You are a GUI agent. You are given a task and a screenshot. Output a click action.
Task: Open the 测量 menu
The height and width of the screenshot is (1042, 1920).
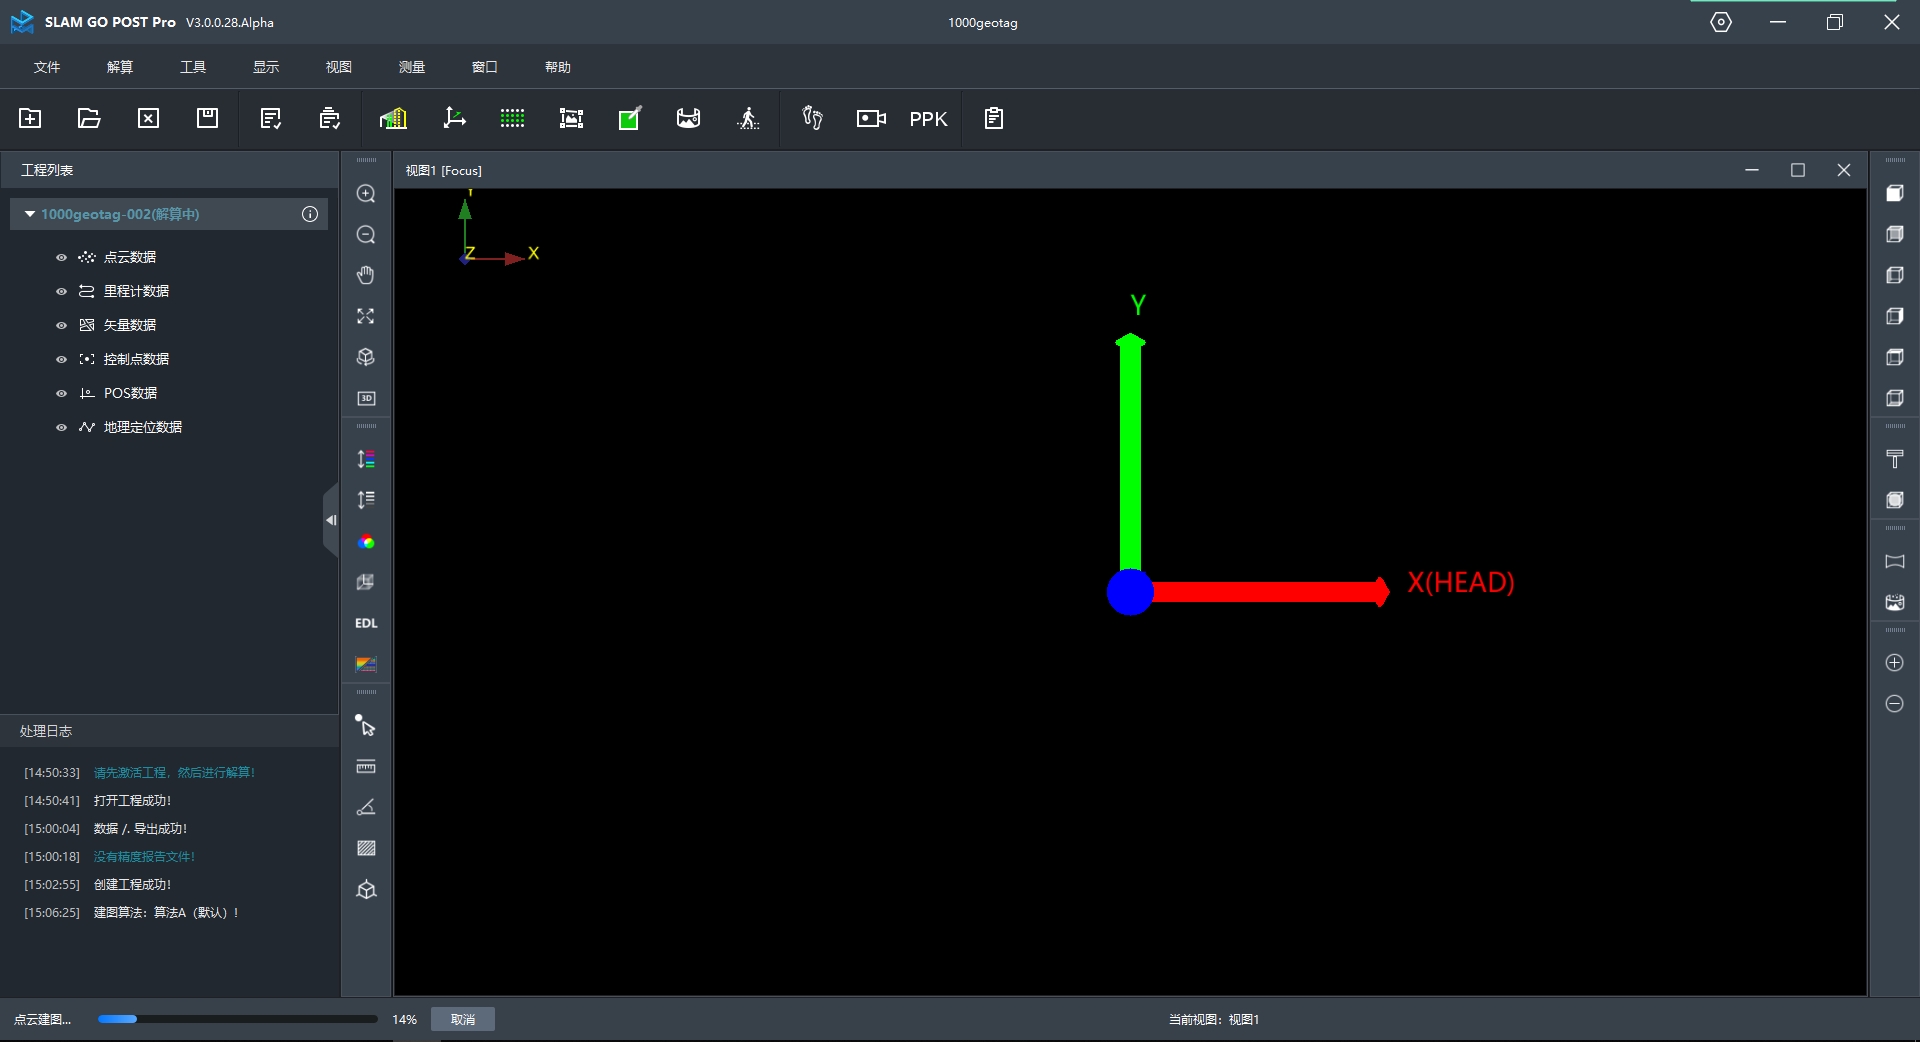pos(412,67)
